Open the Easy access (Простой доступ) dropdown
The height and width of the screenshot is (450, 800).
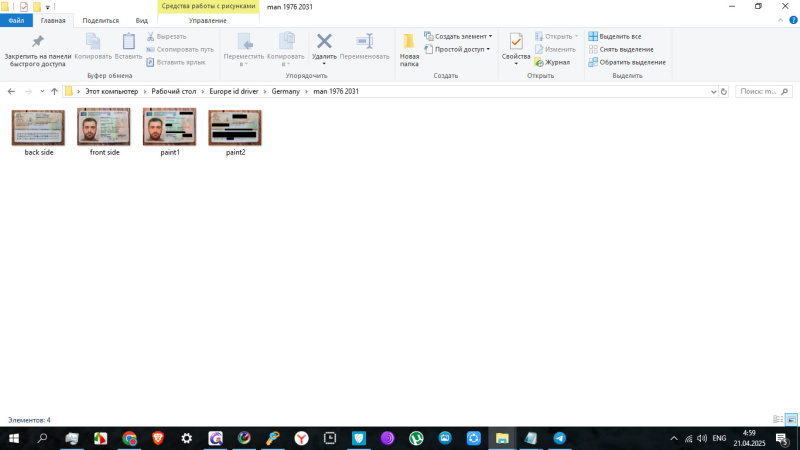click(457, 49)
